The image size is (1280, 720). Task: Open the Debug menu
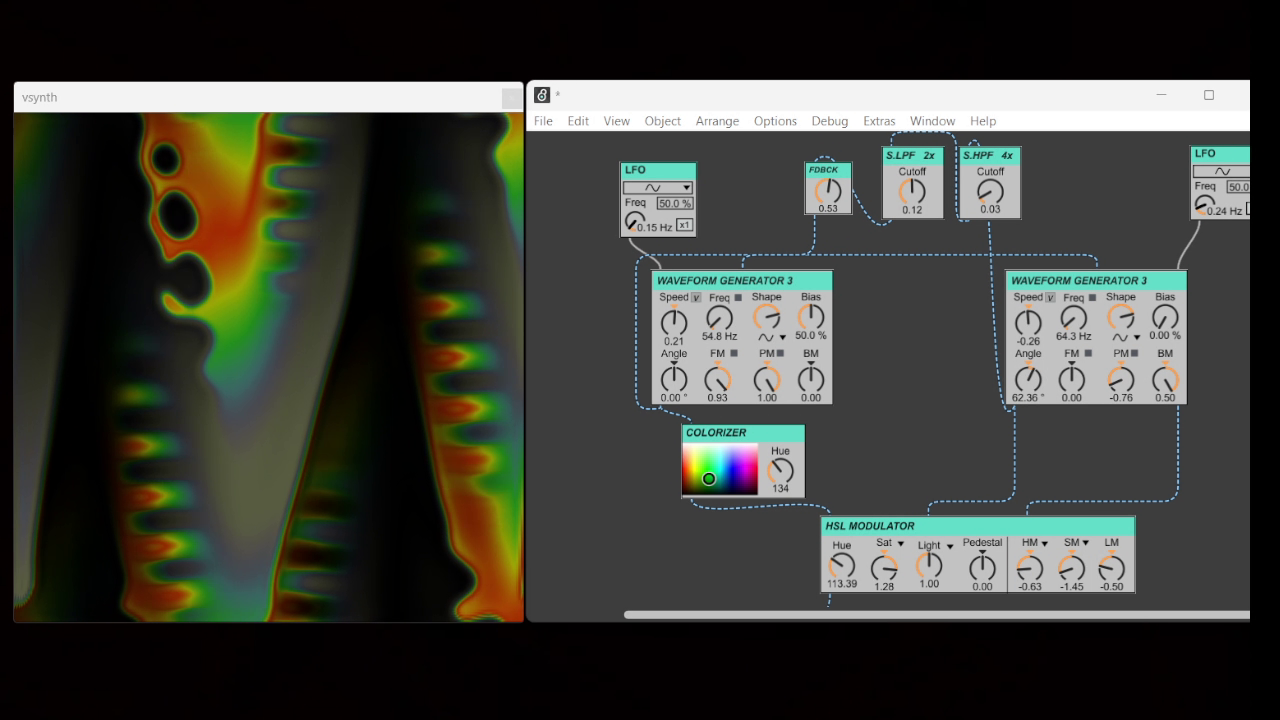click(x=829, y=121)
